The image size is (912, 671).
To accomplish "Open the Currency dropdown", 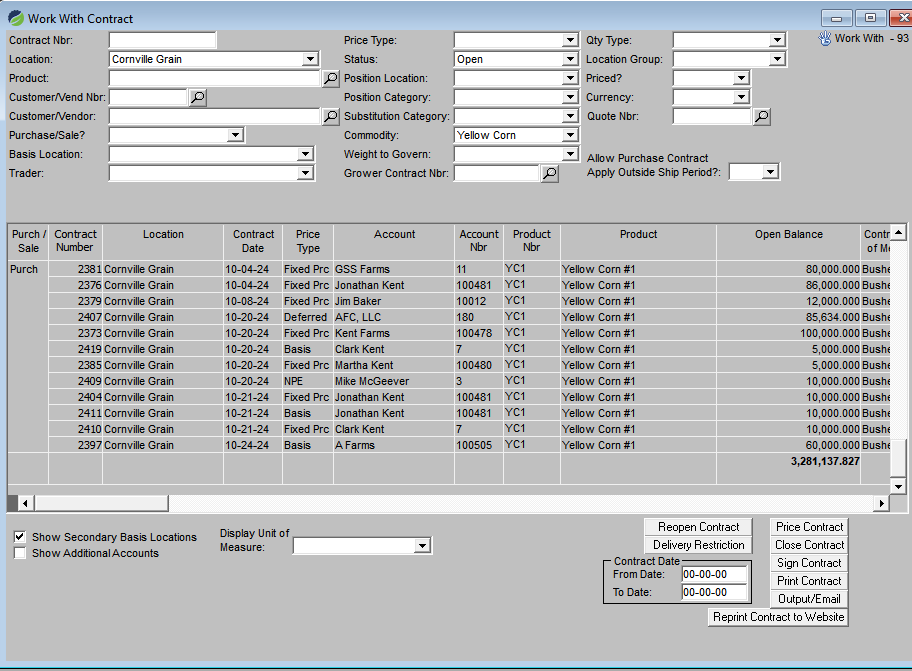I will tap(740, 97).
